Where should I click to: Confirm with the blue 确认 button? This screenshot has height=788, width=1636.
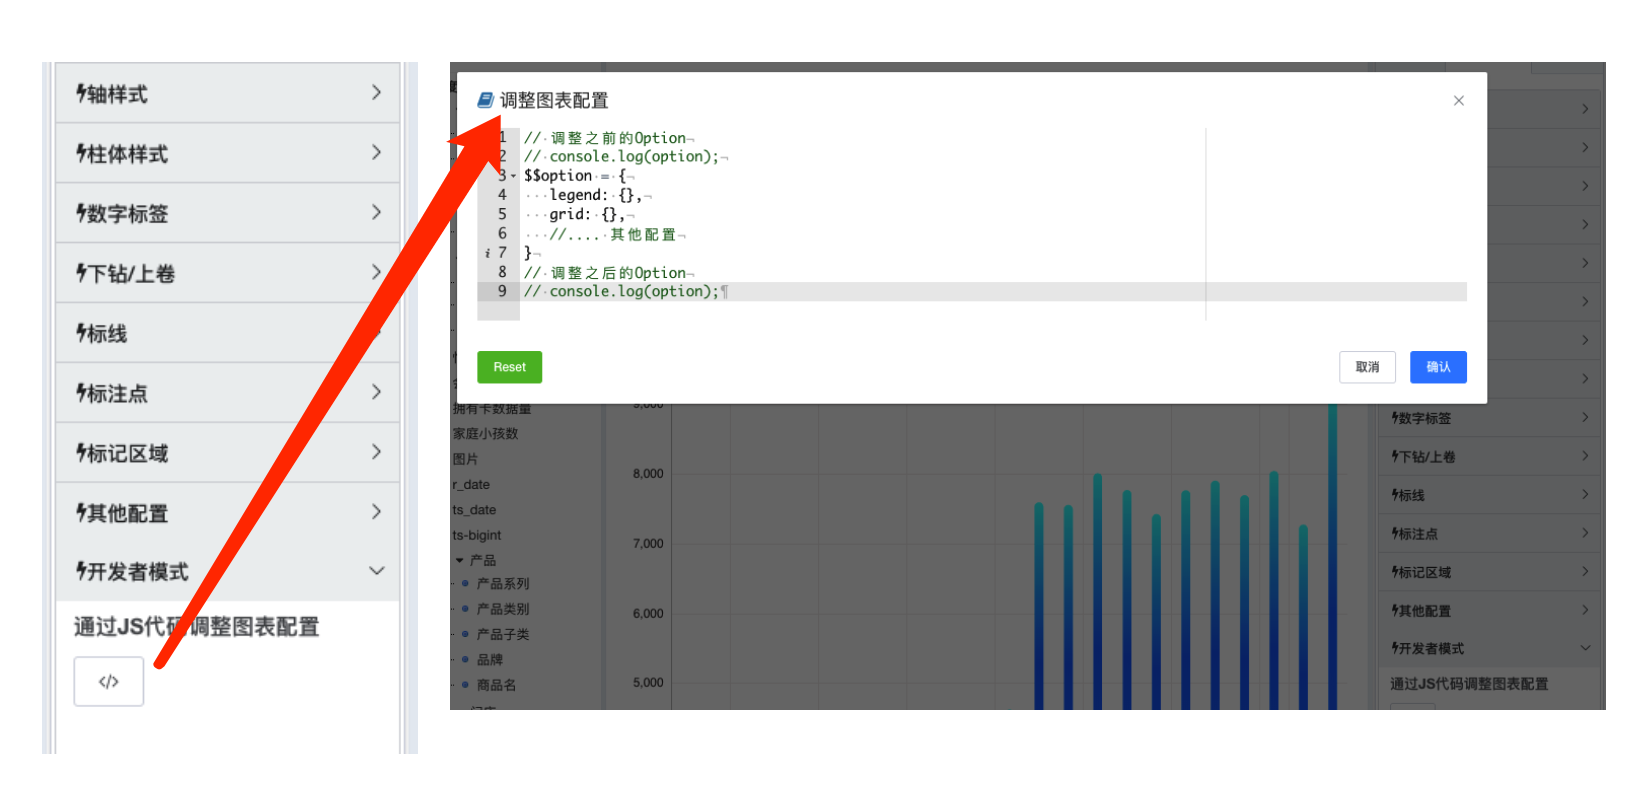coord(1437,367)
